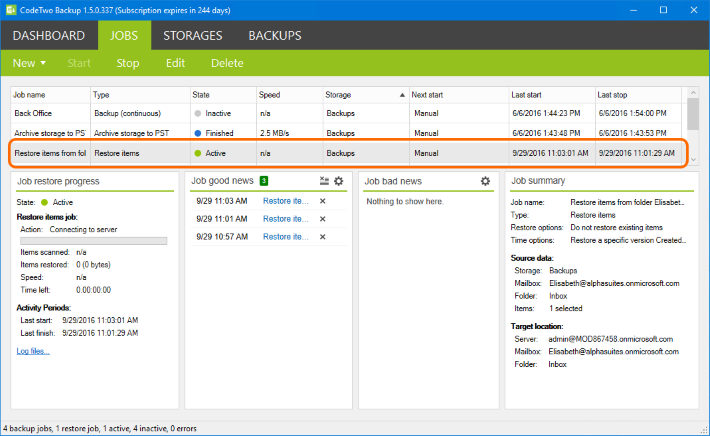
Task: Click the 9/29/2016 11:03:01 AM table cell
Action: tap(552, 153)
